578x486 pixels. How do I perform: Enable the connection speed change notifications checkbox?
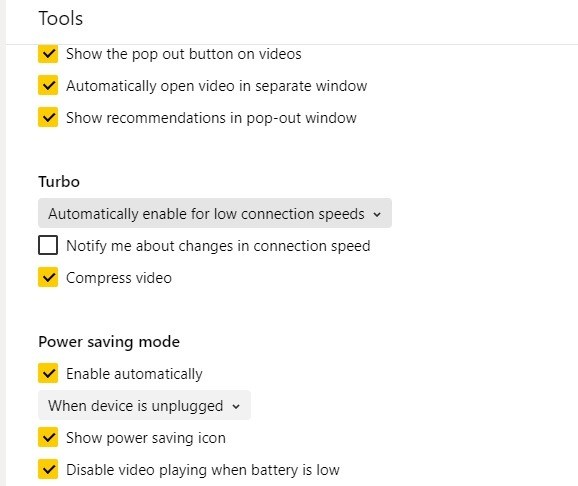tap(48, 245)
